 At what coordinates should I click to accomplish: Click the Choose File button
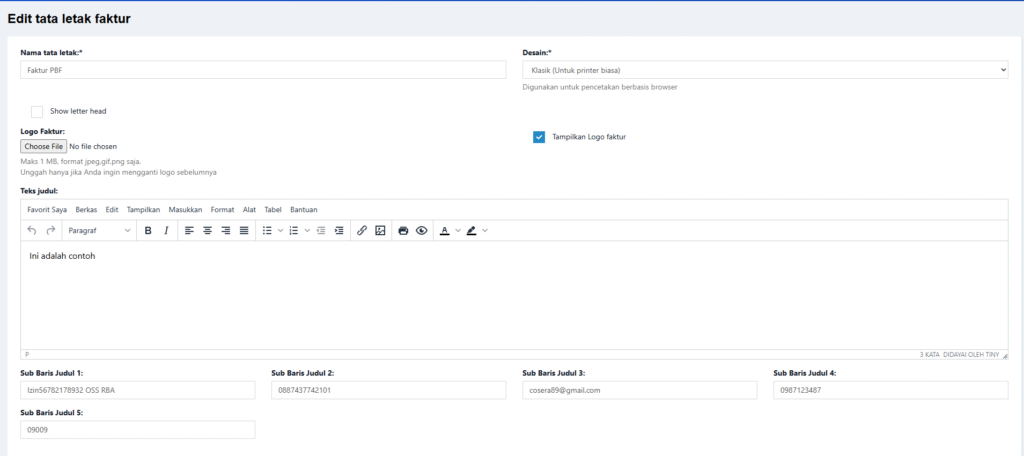[44, 147]
